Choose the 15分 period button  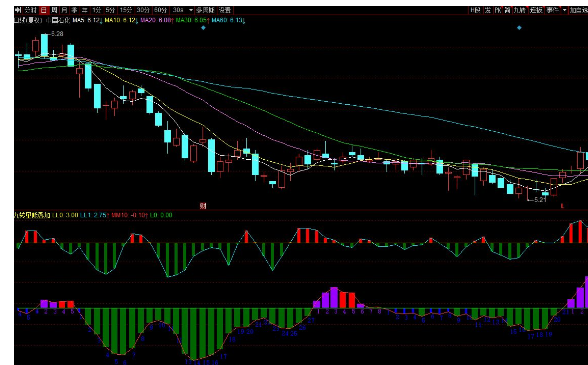(x=126, y=10)
